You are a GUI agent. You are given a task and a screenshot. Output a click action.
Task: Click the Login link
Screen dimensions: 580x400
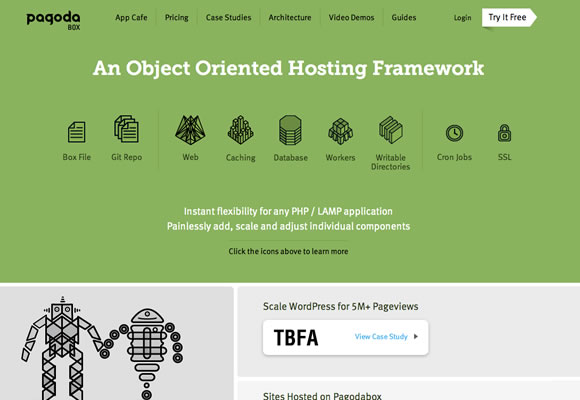pos(462,18)
